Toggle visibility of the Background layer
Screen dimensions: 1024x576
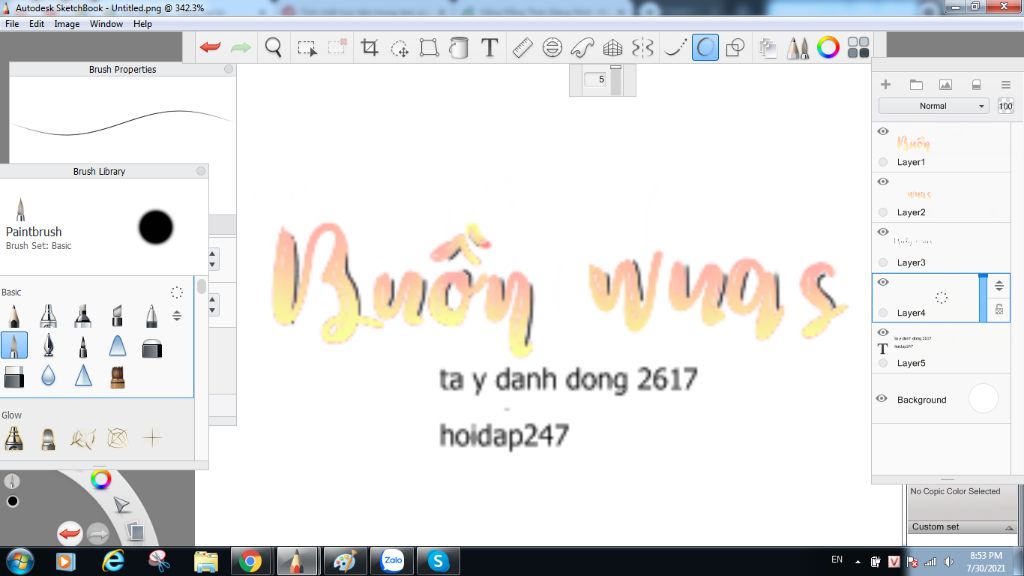click(883, 399)
